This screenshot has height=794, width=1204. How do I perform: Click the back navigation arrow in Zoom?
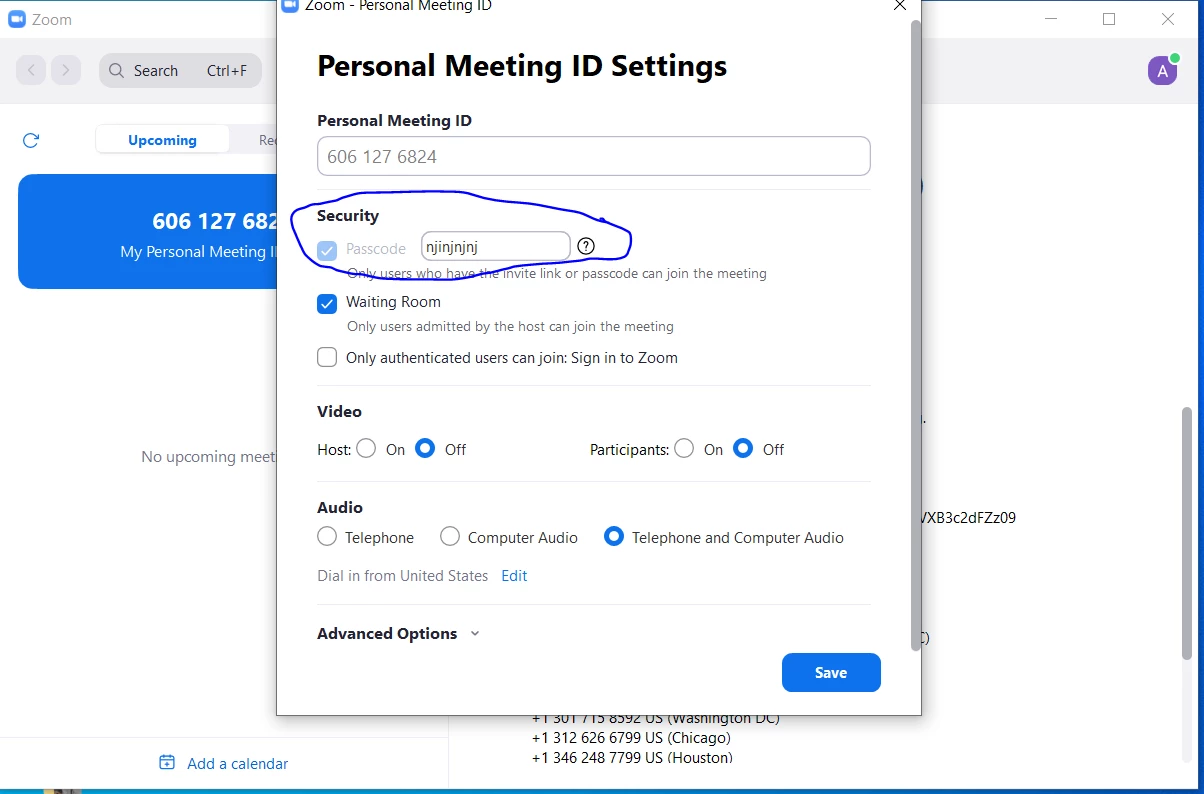(x=32, y=70)
